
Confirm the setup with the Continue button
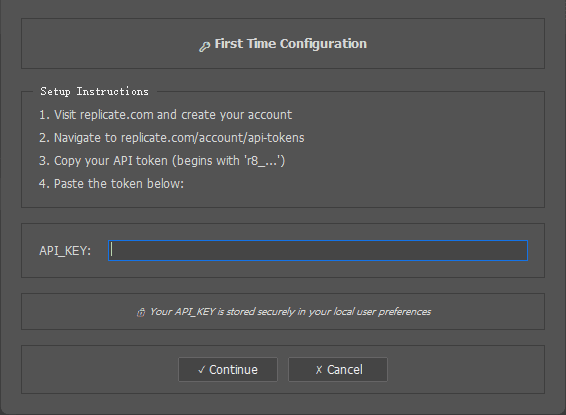click(228, 370)
